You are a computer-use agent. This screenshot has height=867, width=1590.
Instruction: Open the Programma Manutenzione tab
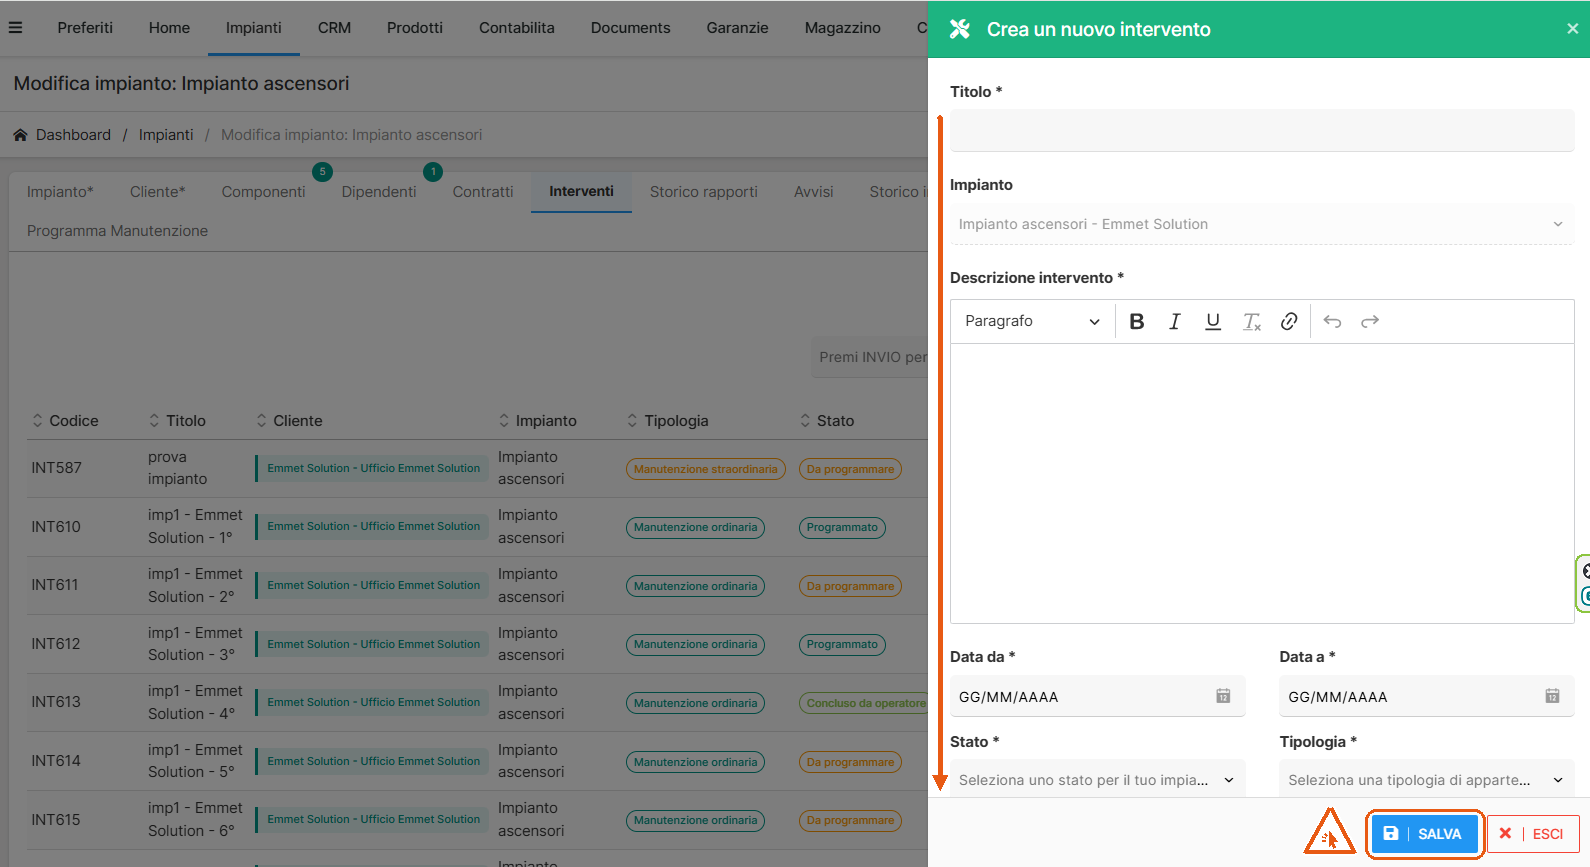(118, 231)
